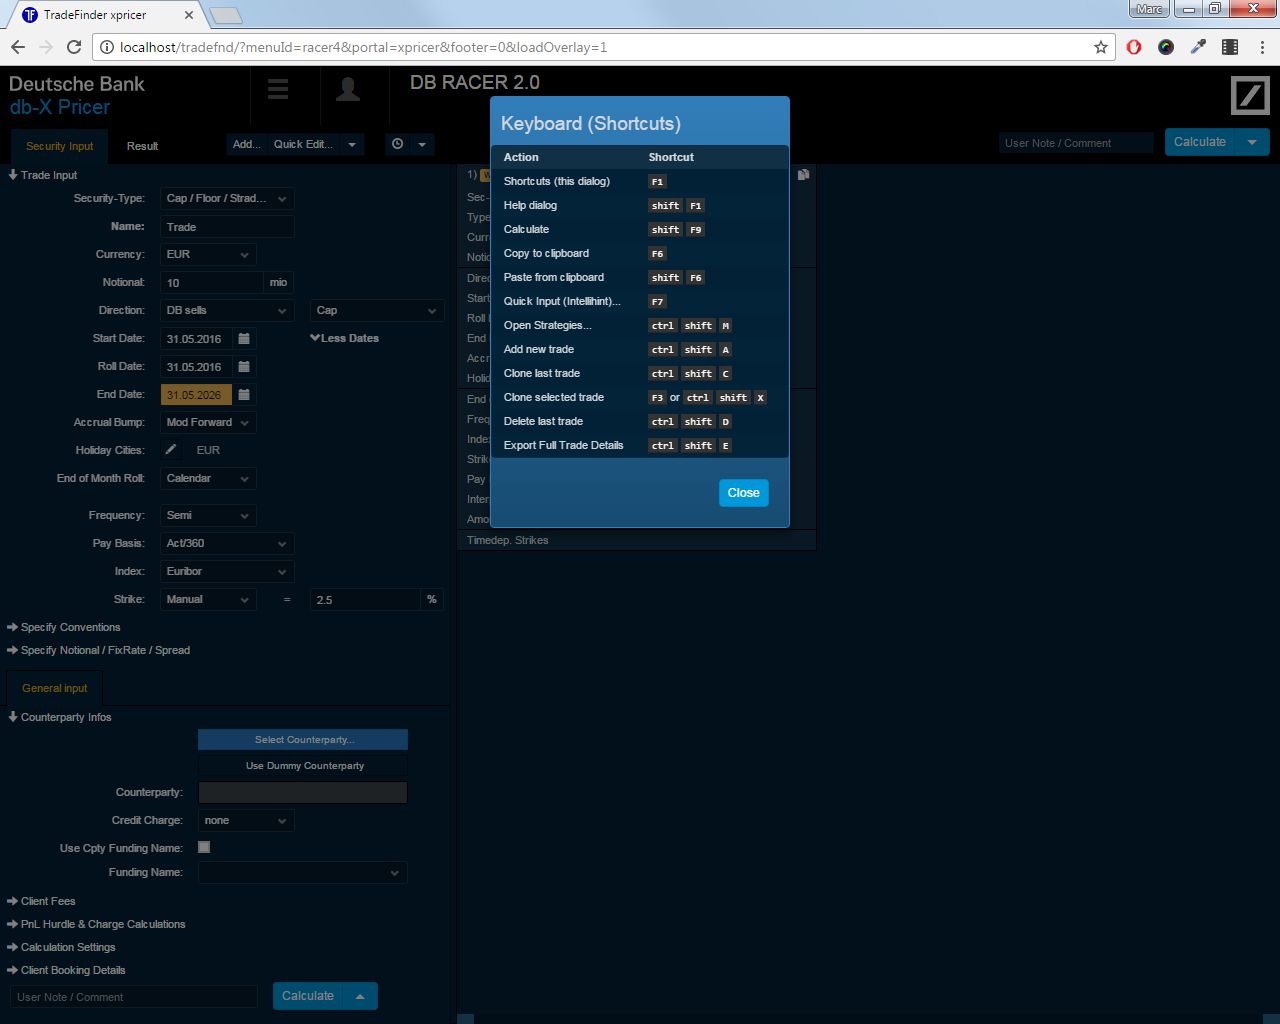This screenshot has width=1280, height=1024.
Task: Expand Specify Conventions section
Action: pyautogui.click(x=69, y=627)
